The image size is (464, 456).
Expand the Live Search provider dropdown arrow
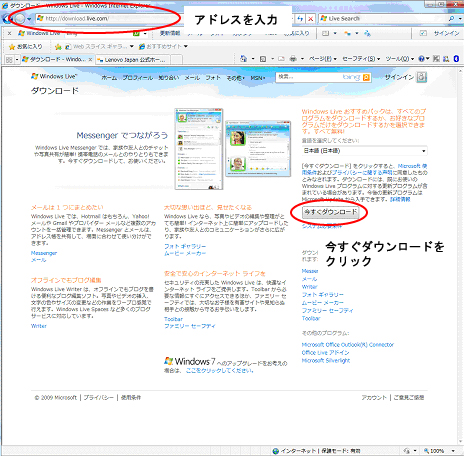pos(460,19)
